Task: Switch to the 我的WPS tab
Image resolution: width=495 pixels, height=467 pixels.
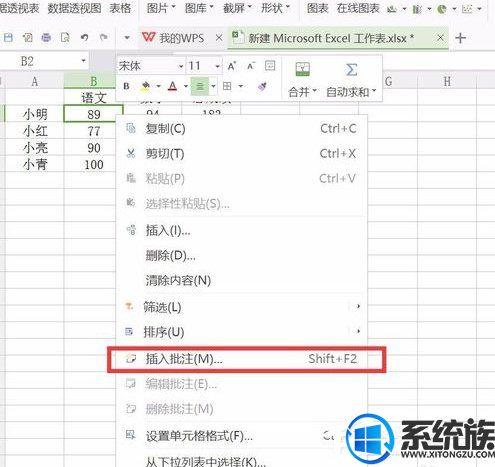Action: [x=173, y=38]
